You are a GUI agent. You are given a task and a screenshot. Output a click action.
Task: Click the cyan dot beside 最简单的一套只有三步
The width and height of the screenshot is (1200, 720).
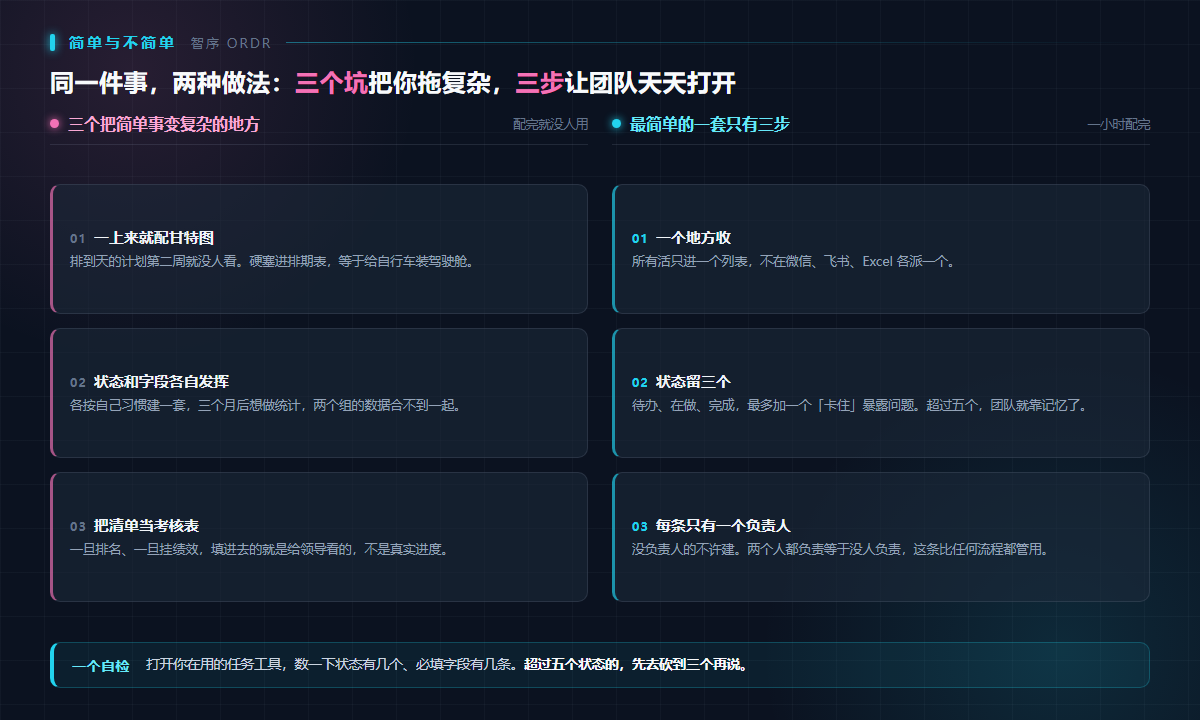[616, 124]
